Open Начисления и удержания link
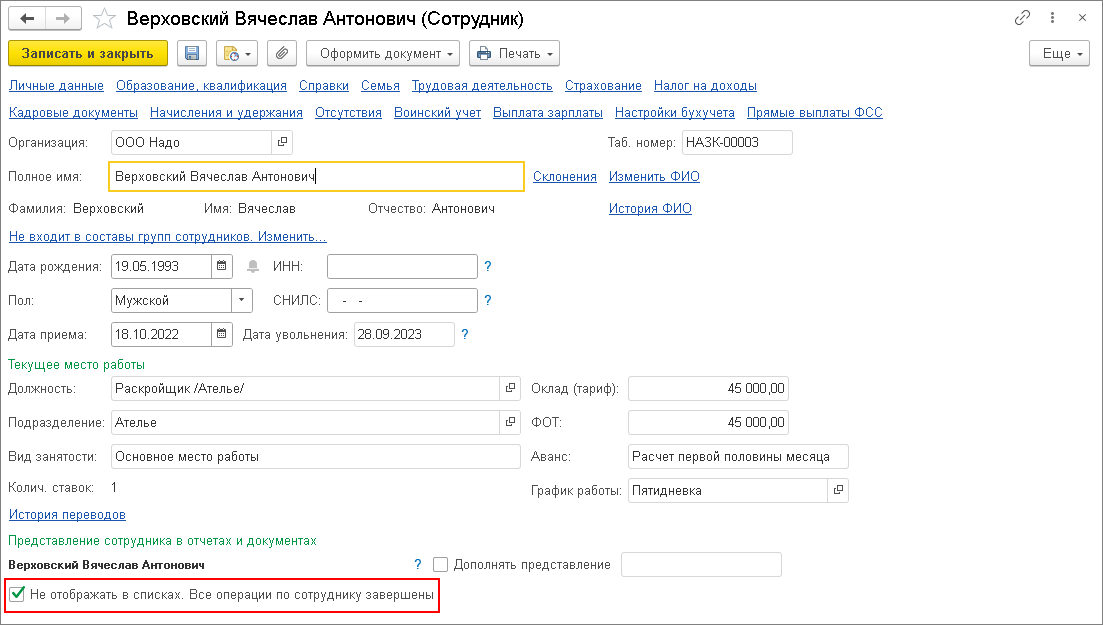1103x625 pixels. click(x=226, y=113)
